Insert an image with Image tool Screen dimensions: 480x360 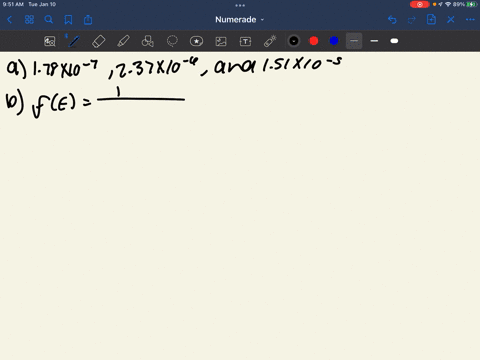pyautogui.click(x=221, y=41)
